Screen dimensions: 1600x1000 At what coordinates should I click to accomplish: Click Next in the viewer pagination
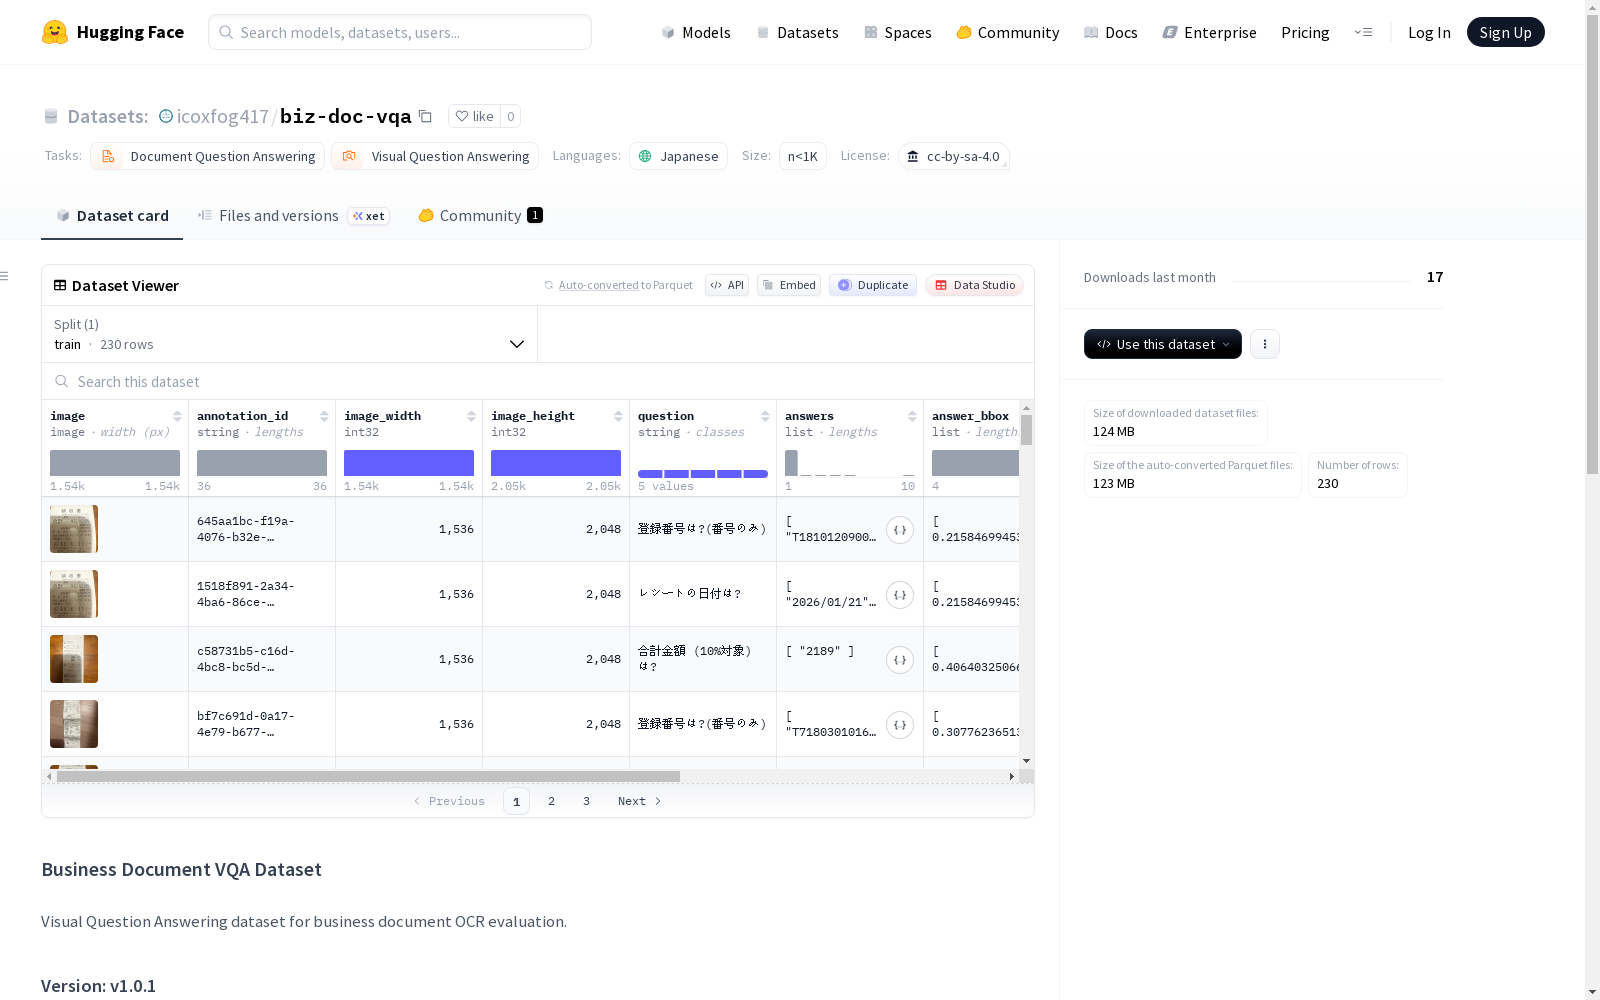(x=639, y=801)
